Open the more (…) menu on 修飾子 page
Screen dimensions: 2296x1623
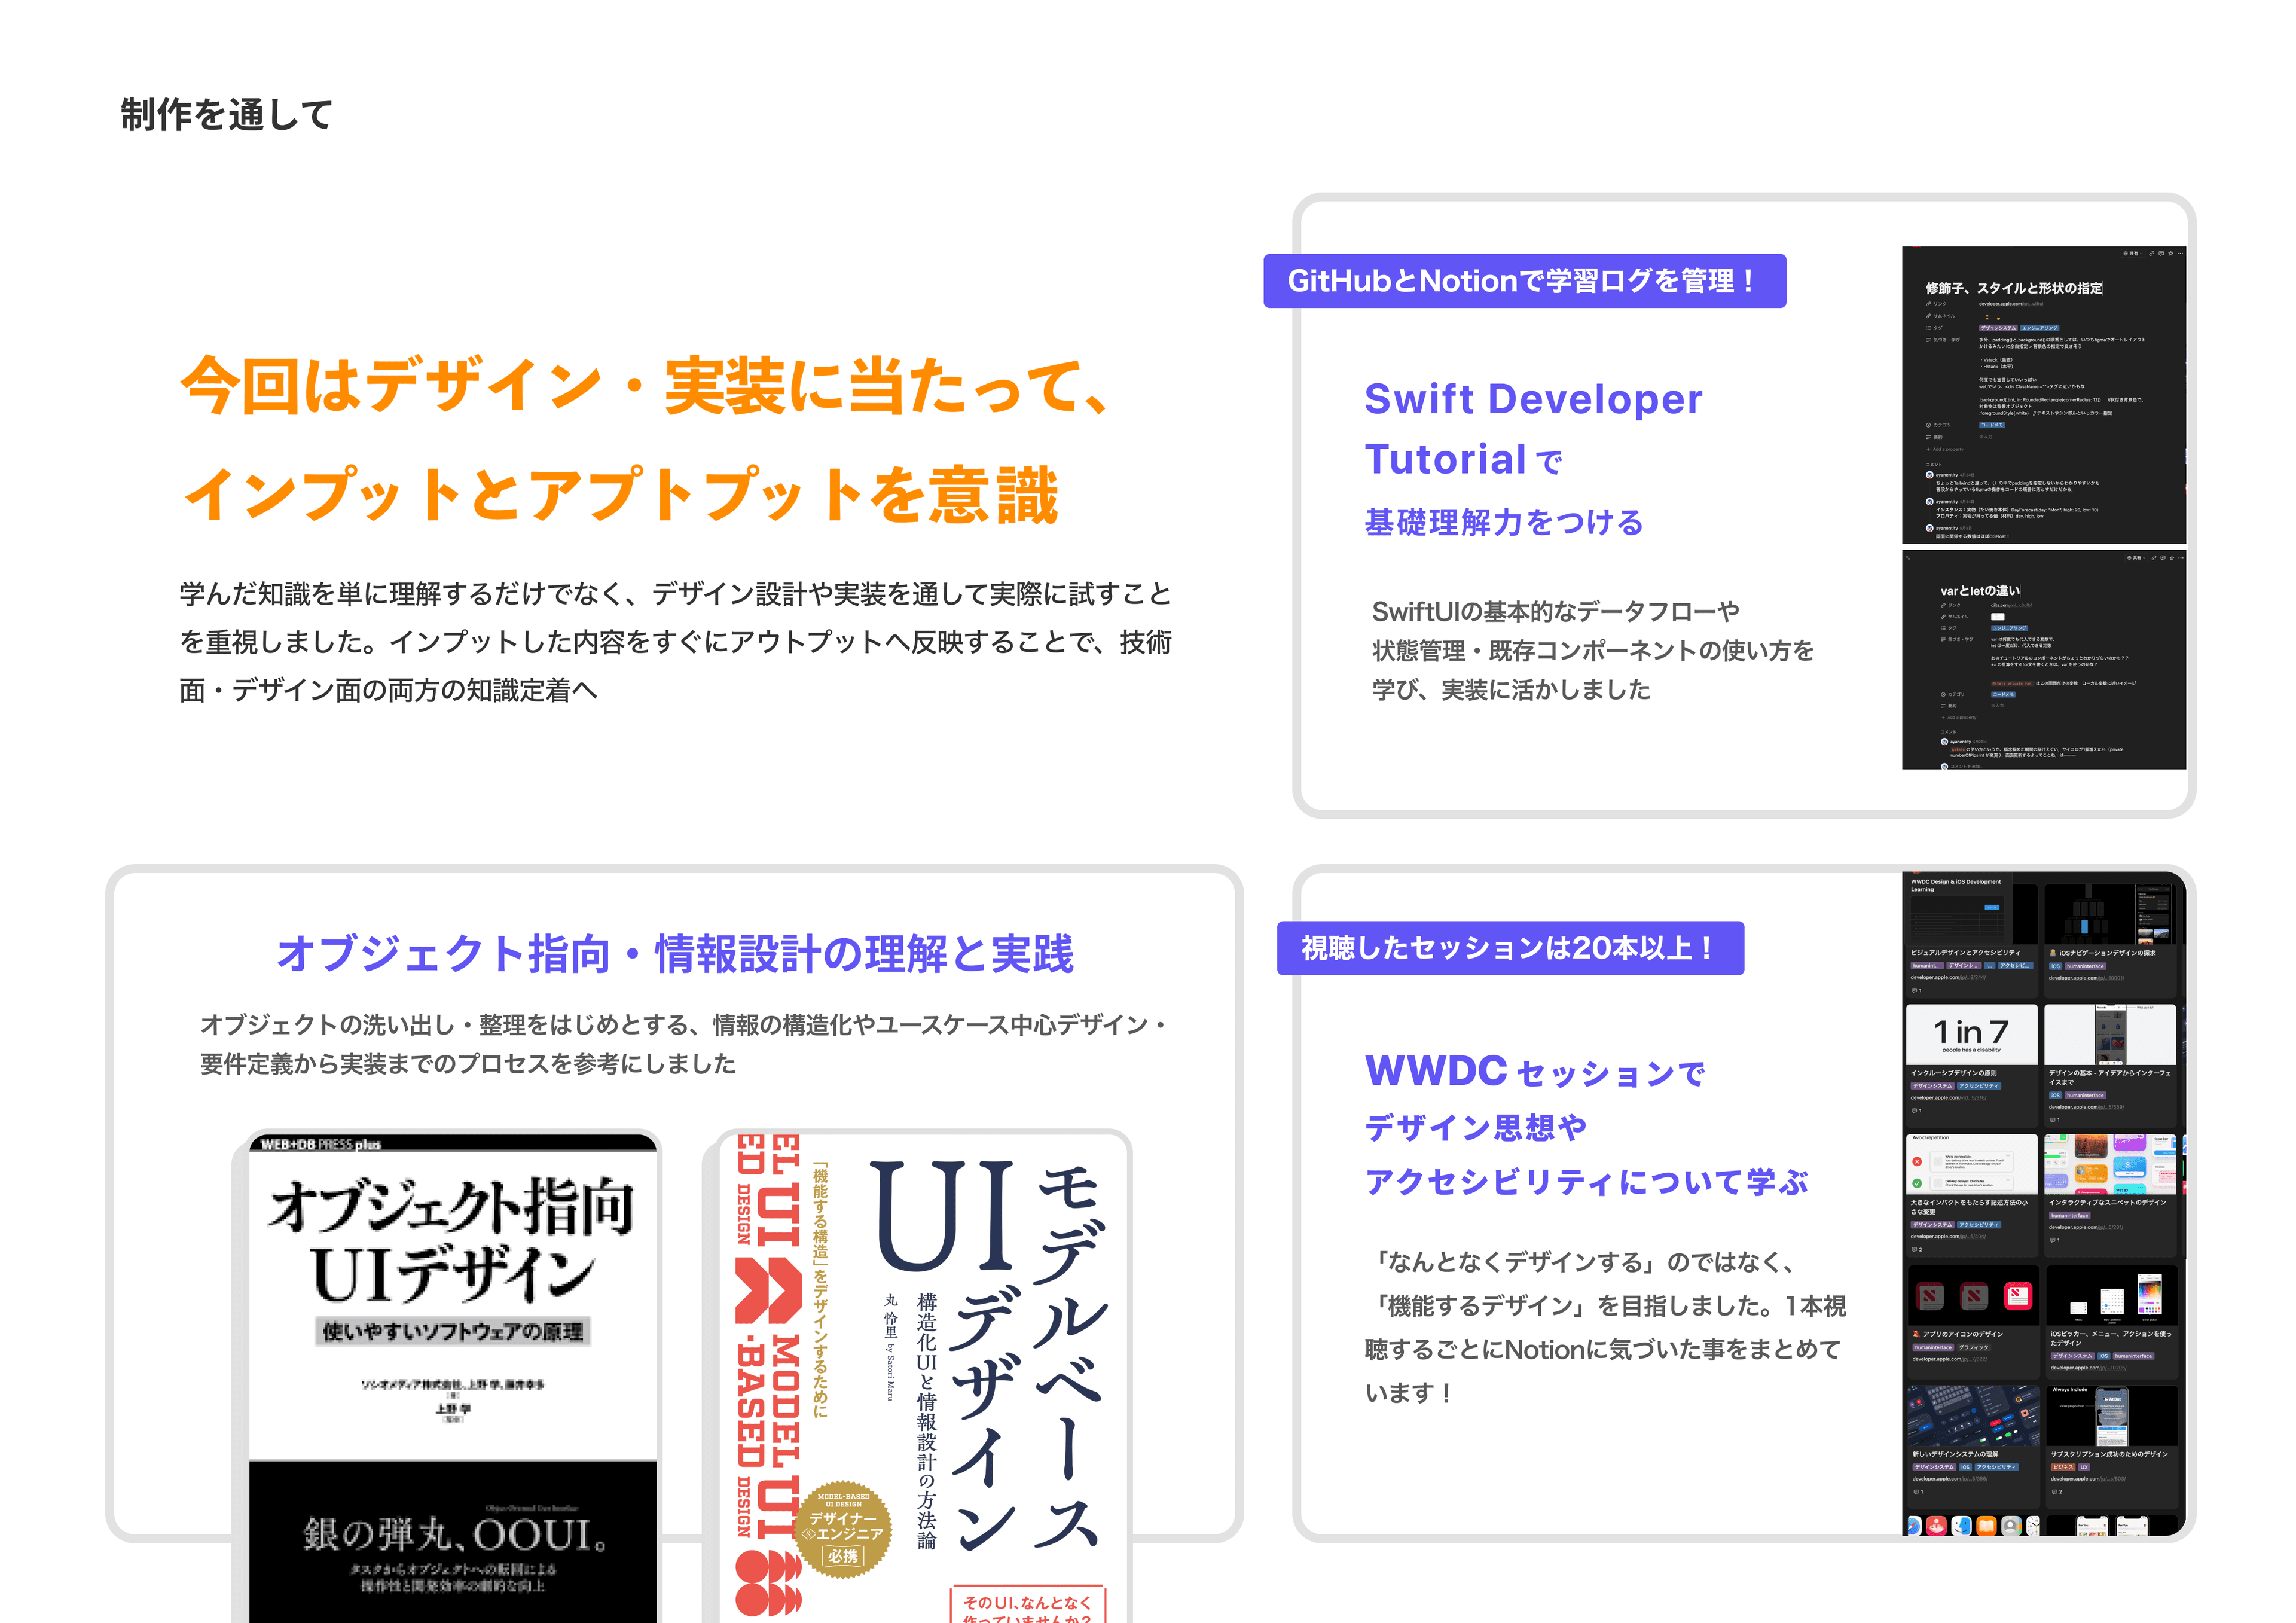(2181, 254)
